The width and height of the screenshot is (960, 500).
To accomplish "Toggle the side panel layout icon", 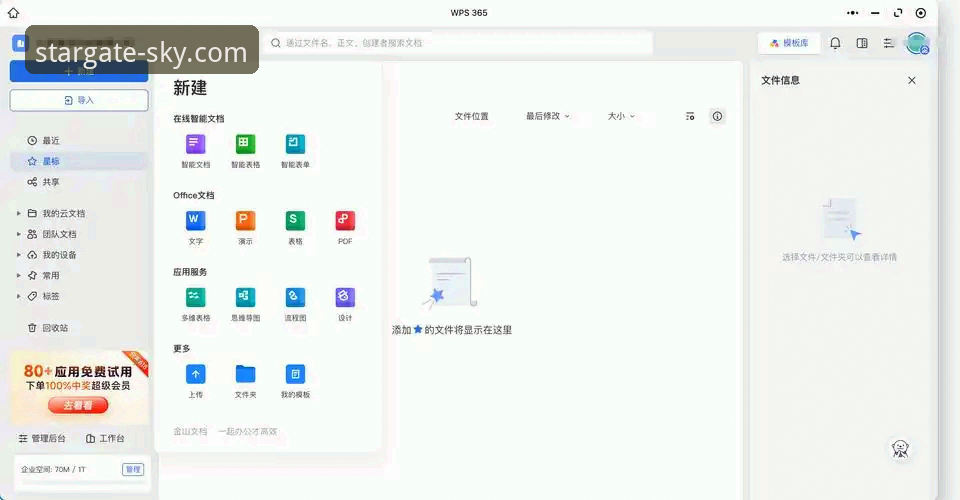I will (862, 43).
